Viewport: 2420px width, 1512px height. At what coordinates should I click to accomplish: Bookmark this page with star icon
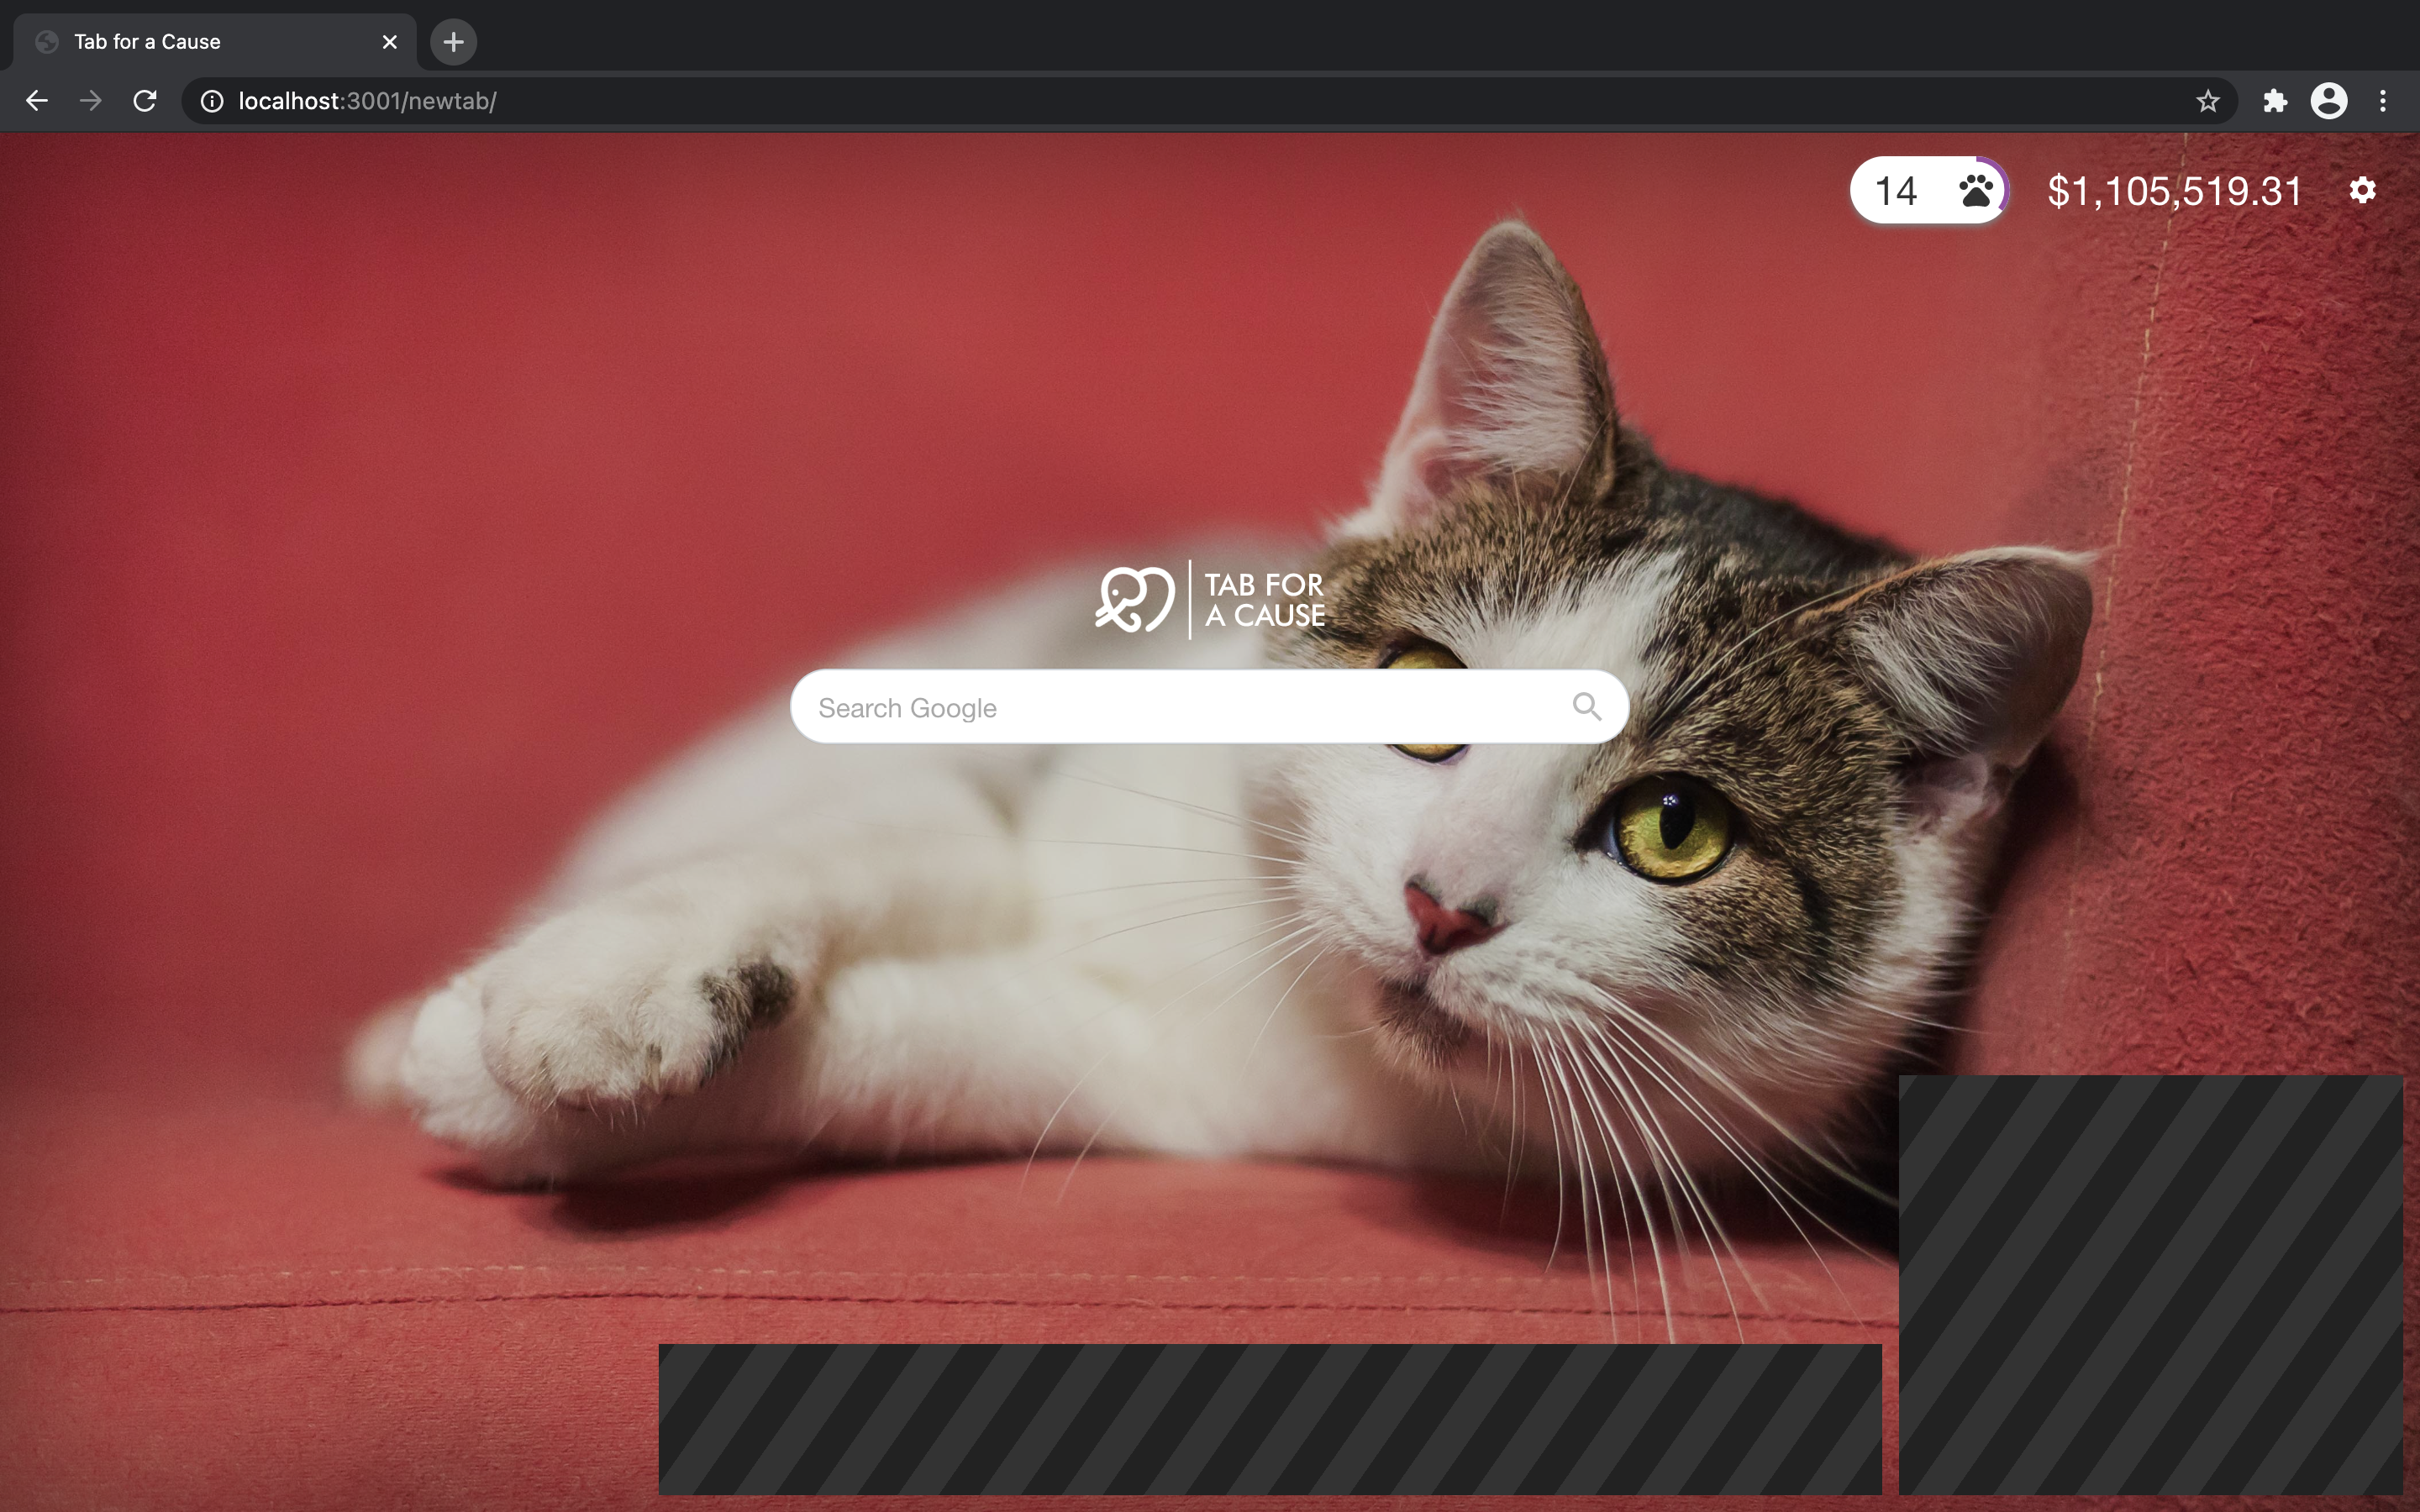point(2207,101)
